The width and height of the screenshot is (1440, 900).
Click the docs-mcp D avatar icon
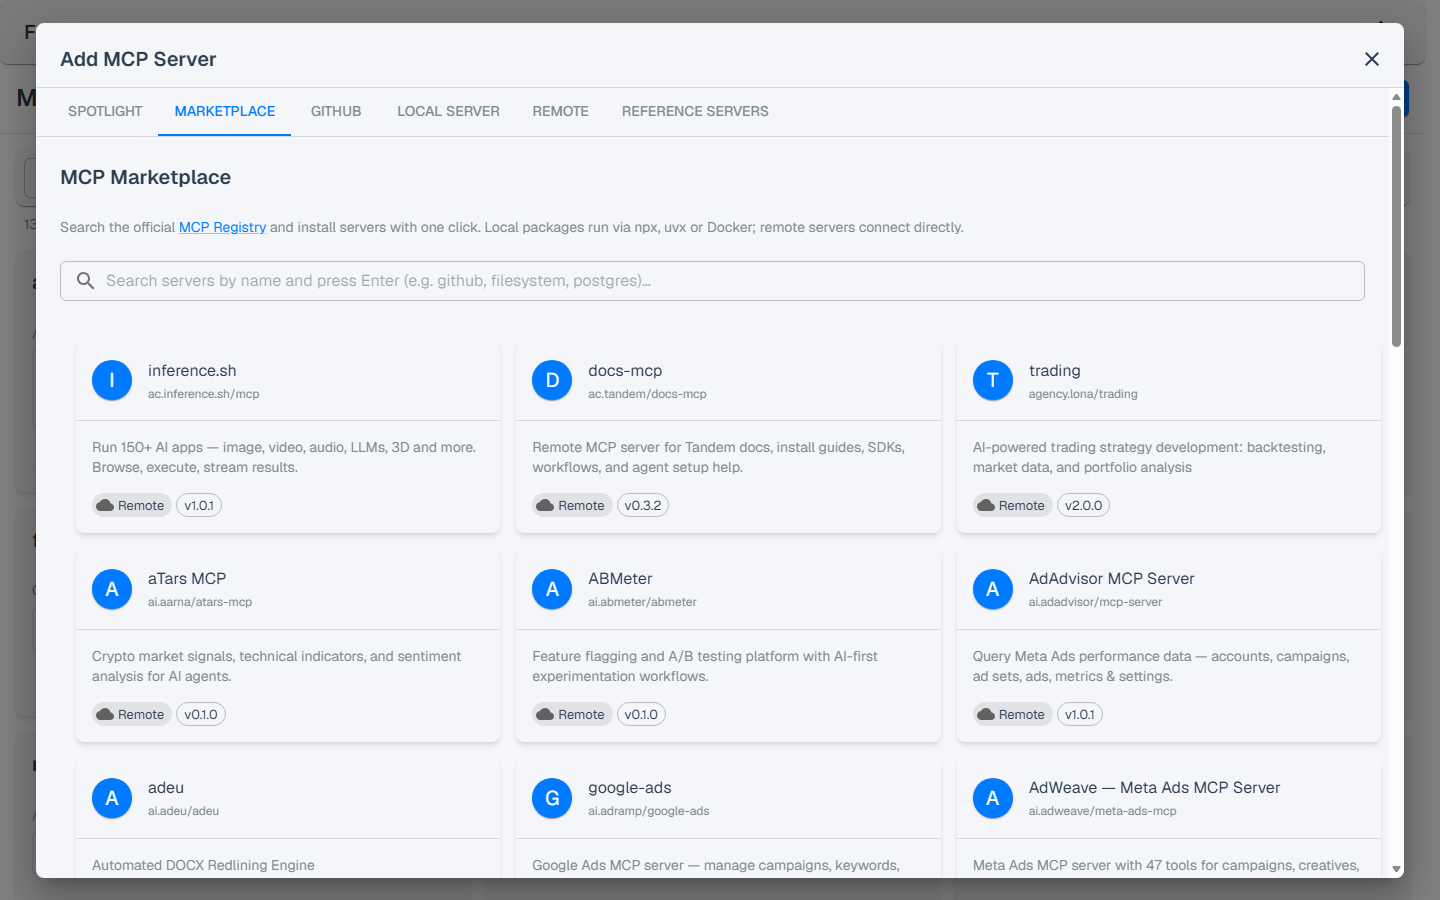click(552, 380)
